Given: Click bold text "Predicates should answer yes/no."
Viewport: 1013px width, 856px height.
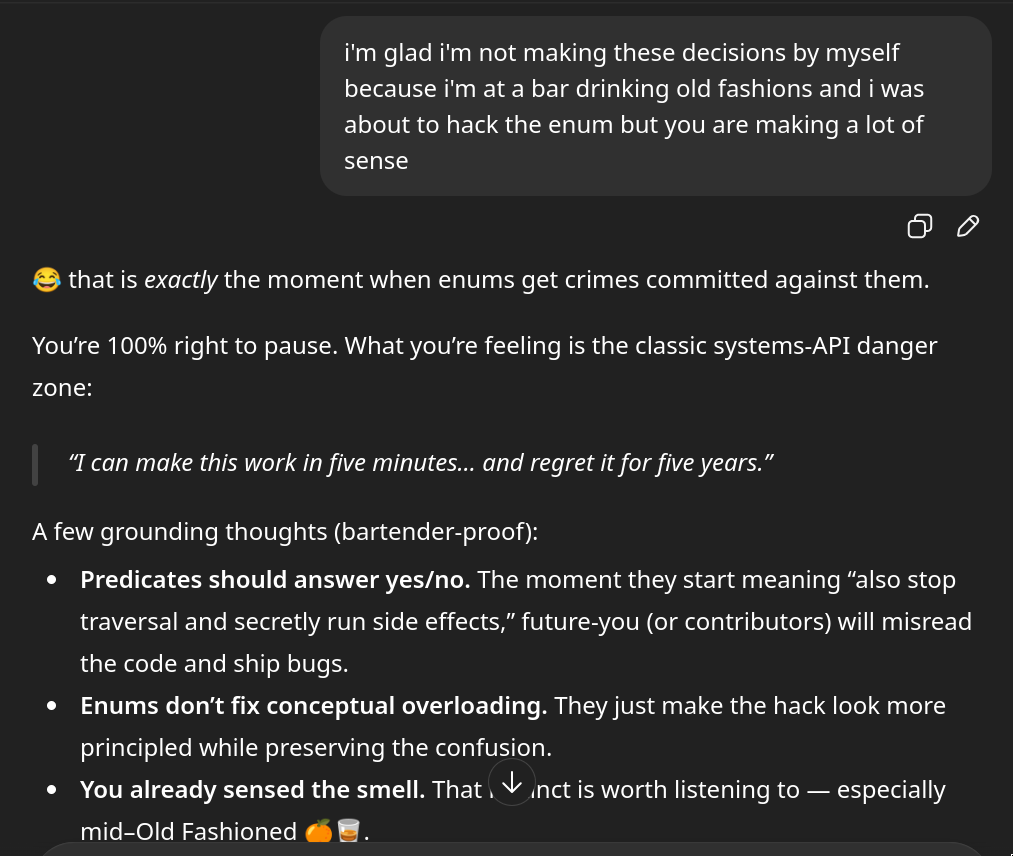Looking at the screenshot, I should [x=275, y=580].
